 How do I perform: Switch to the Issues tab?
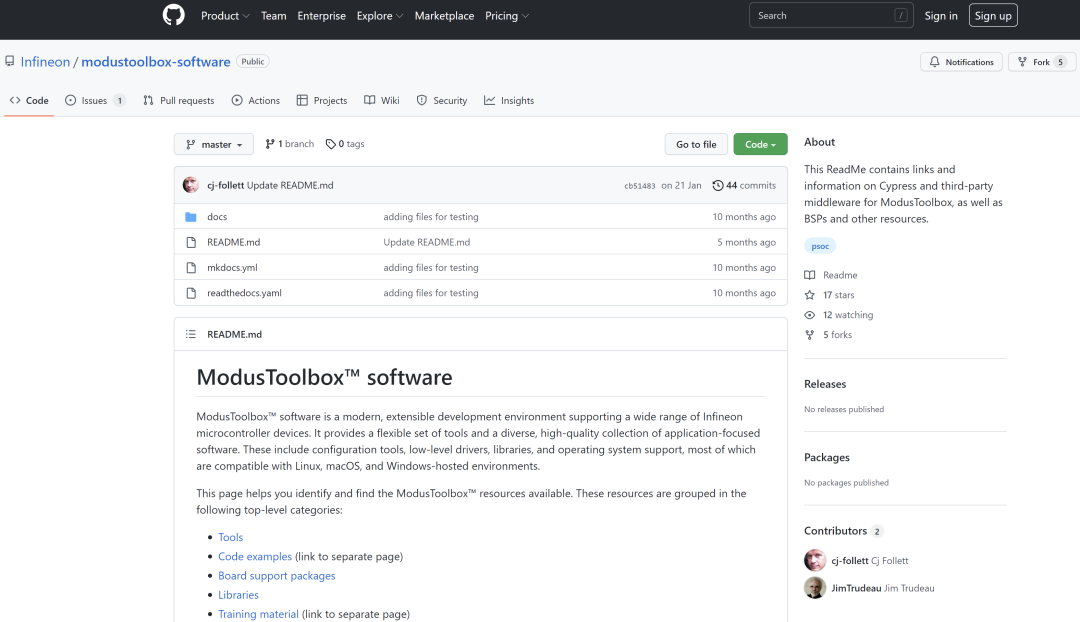[95, 101]
